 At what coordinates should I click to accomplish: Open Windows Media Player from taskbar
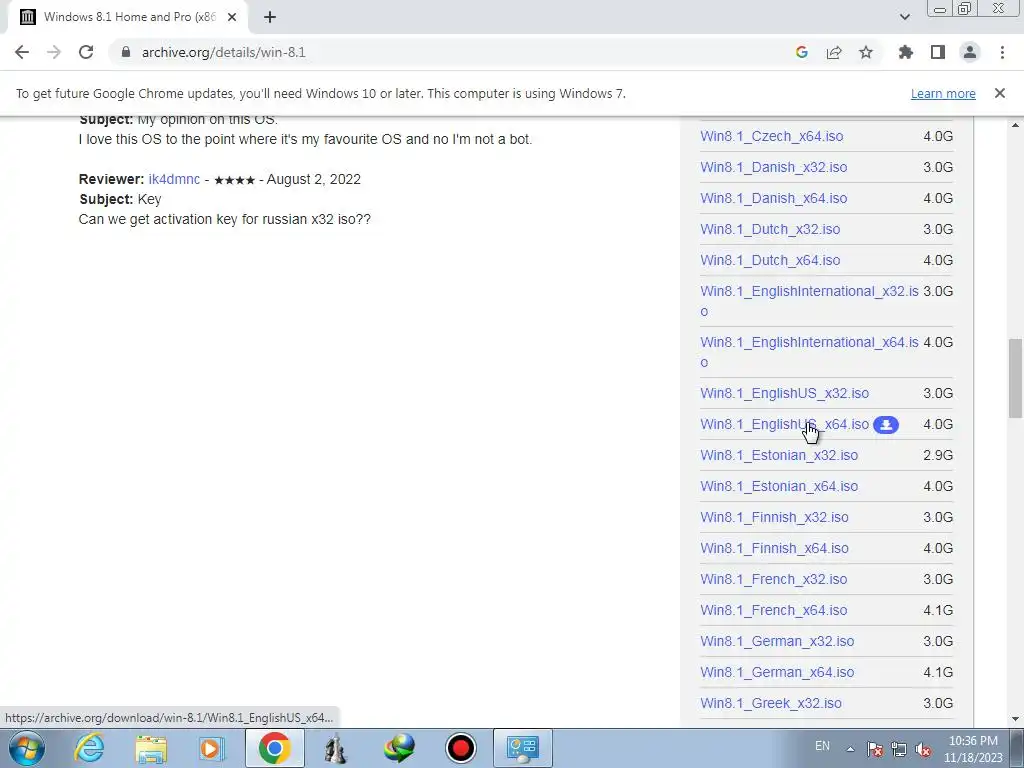click(212, 748)
